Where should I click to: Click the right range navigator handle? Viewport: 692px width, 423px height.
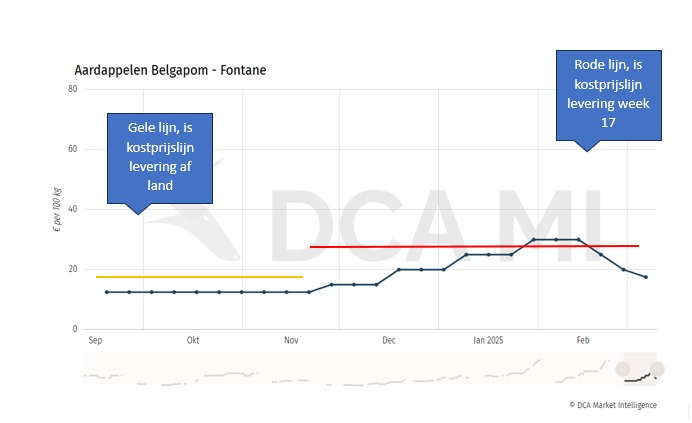coord(657,369)
